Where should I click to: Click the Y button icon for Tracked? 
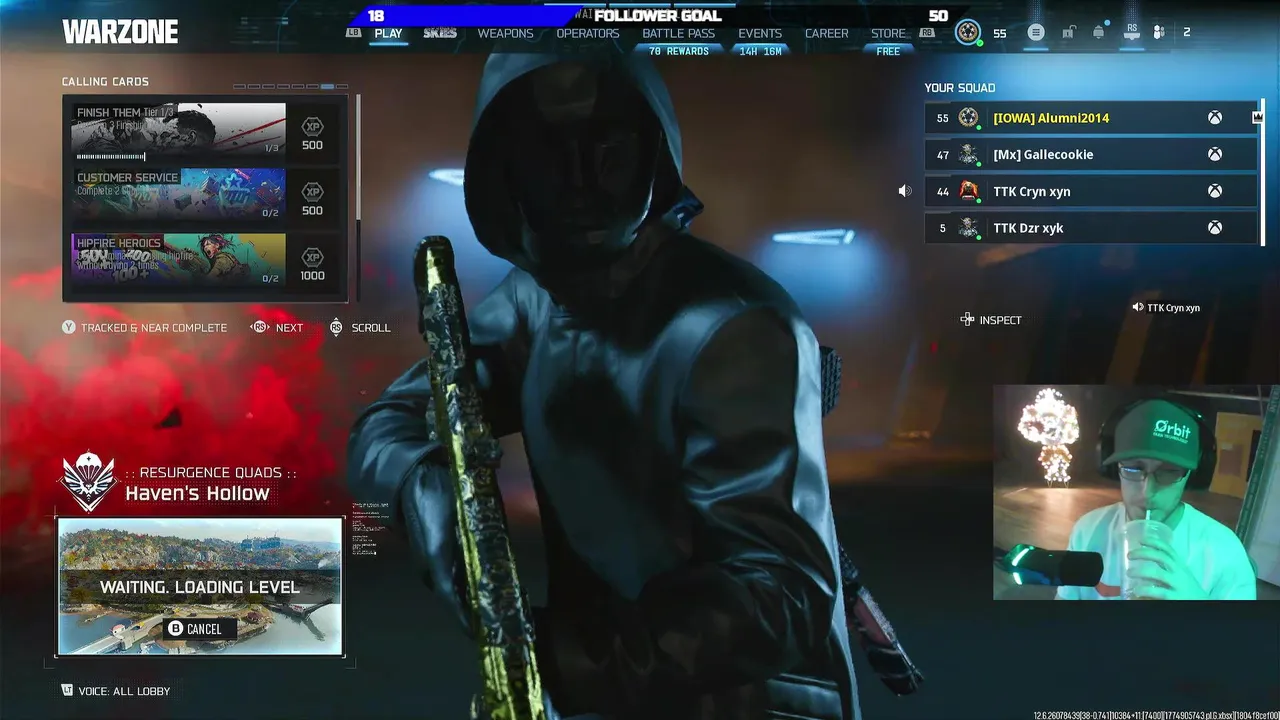pyautogui.click(x=69, y=327)
